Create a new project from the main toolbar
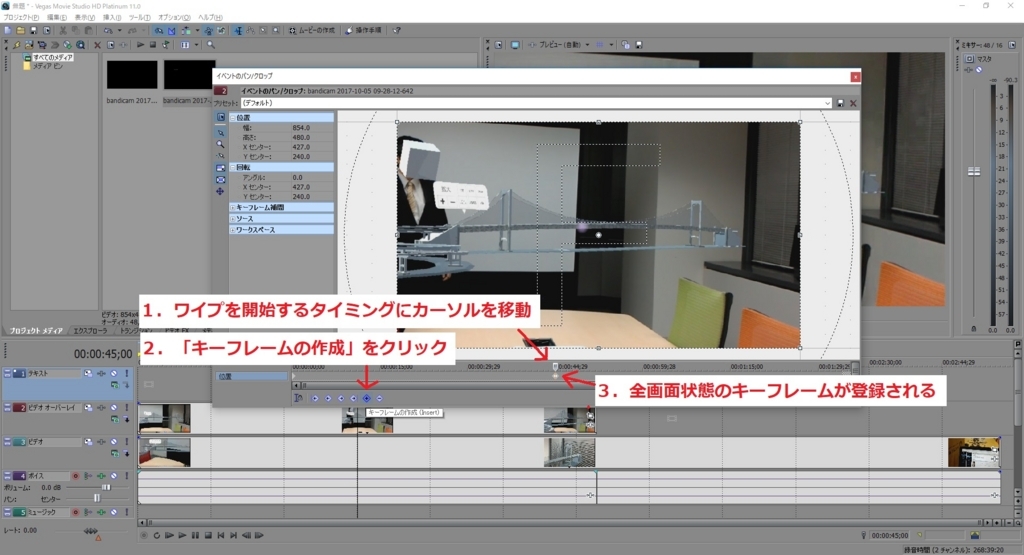 (8, 30)
